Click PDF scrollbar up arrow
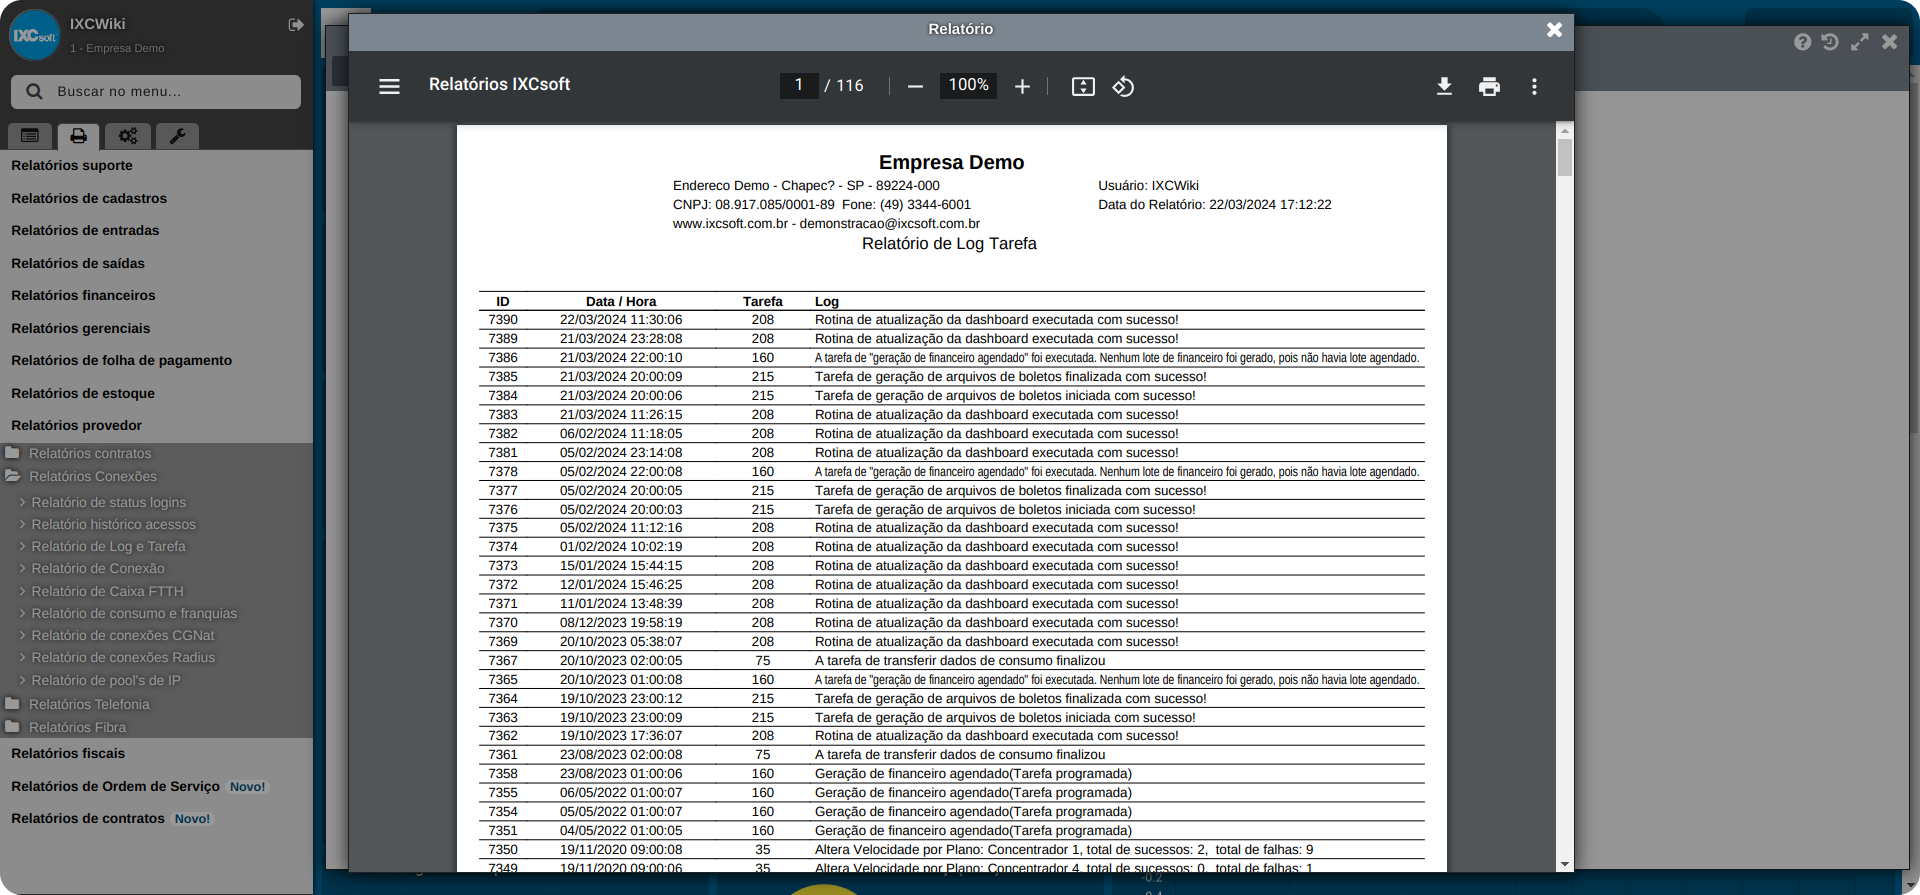1920x895 pixels. [x=1565, y=131]
